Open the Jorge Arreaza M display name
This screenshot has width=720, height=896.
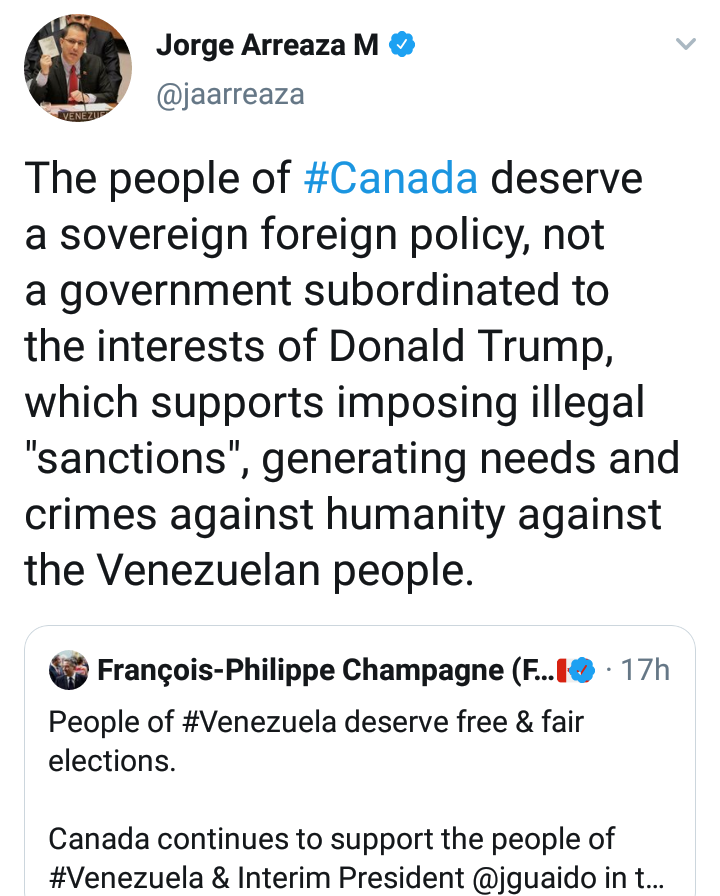[267, 46]
